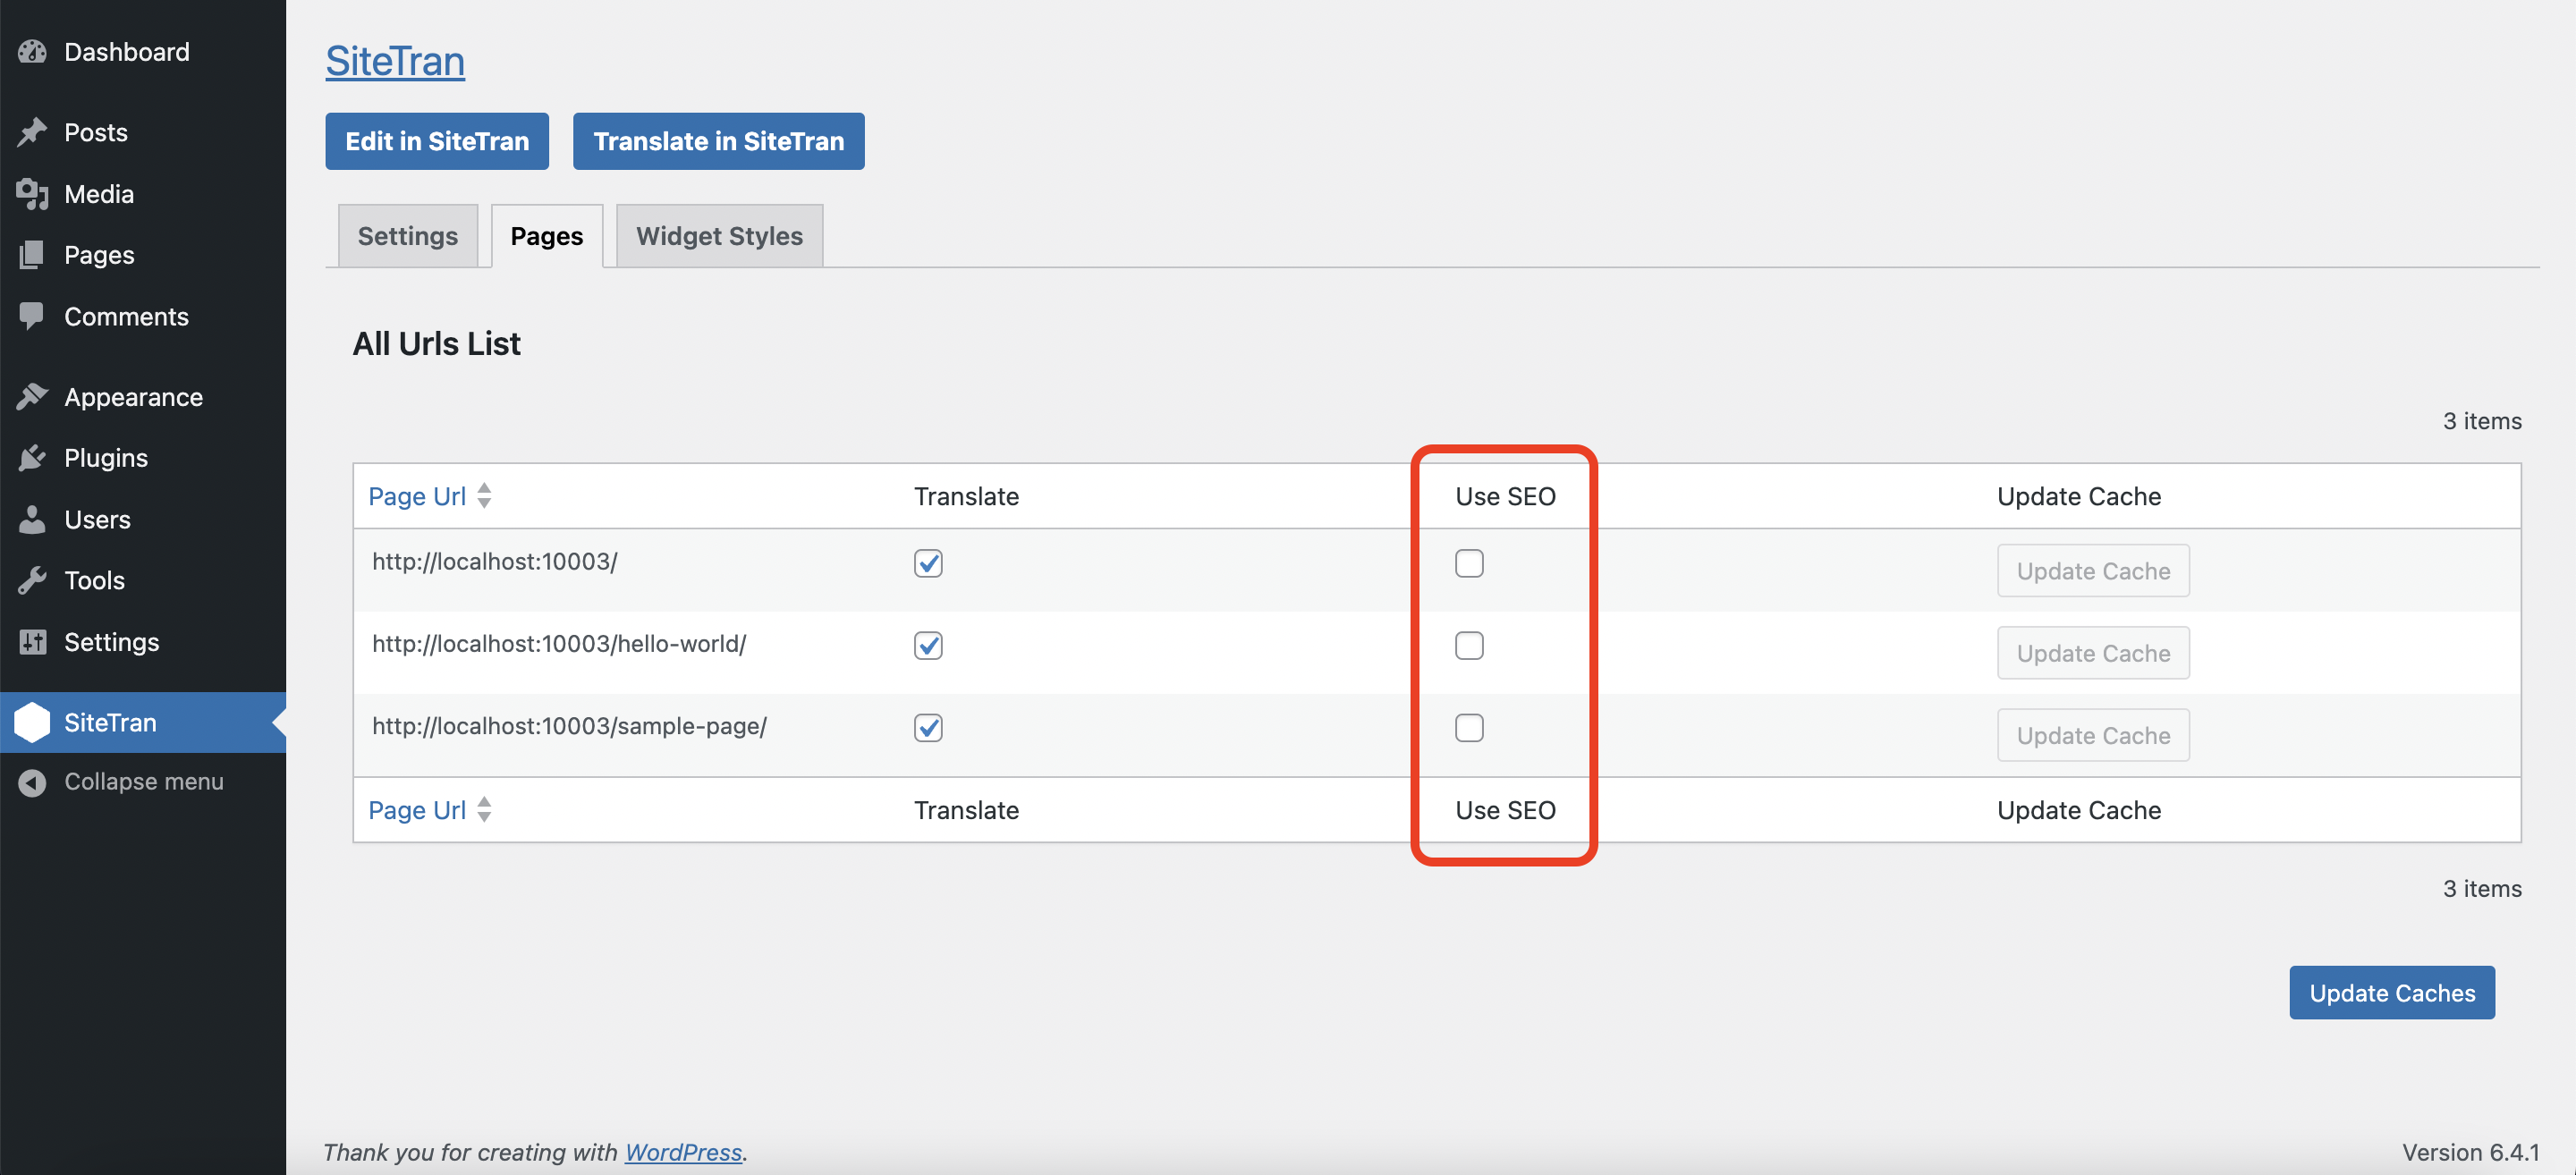
Task: Open Tools in the admin menu
Action: 143,580
